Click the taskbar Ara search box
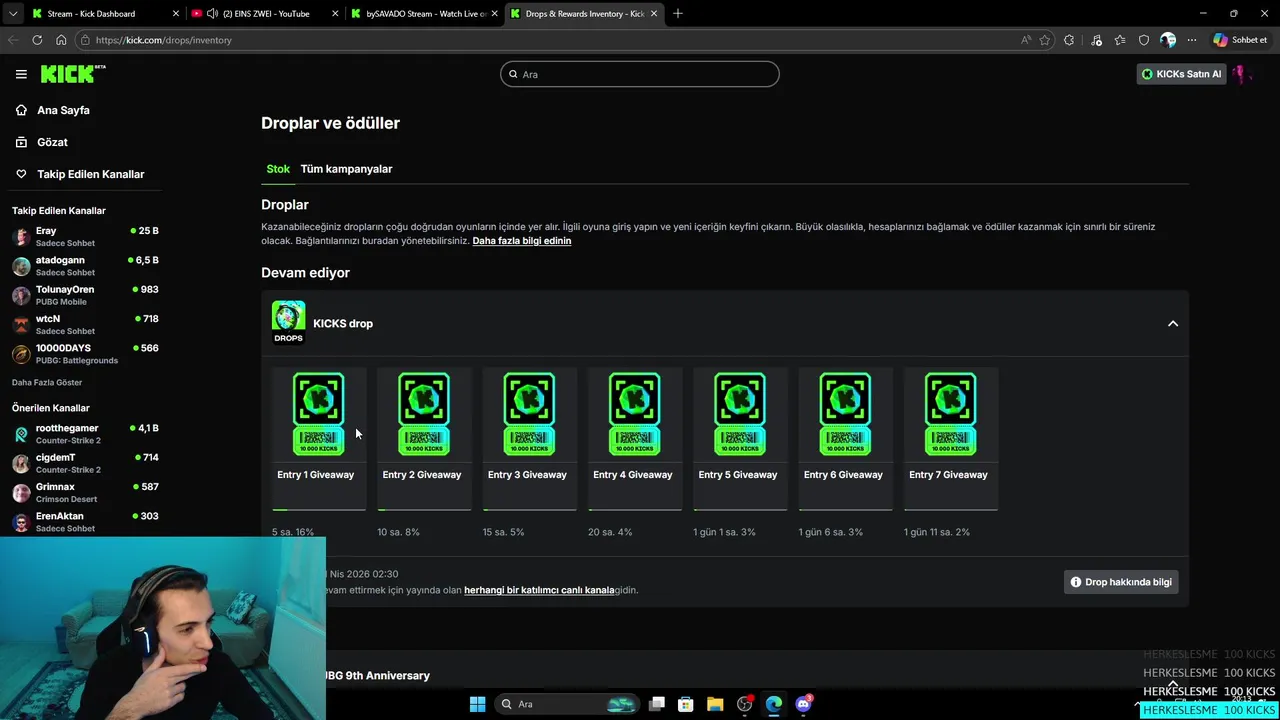This screenshot has width=1280, height=720. click(x=567, y=704)
